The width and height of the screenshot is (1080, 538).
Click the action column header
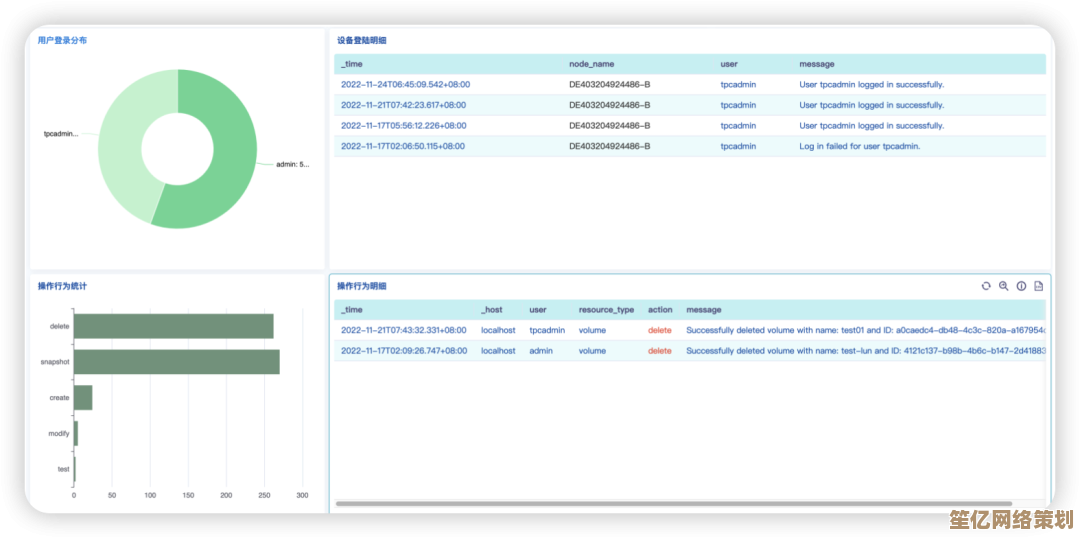click(x=660, y=310)
